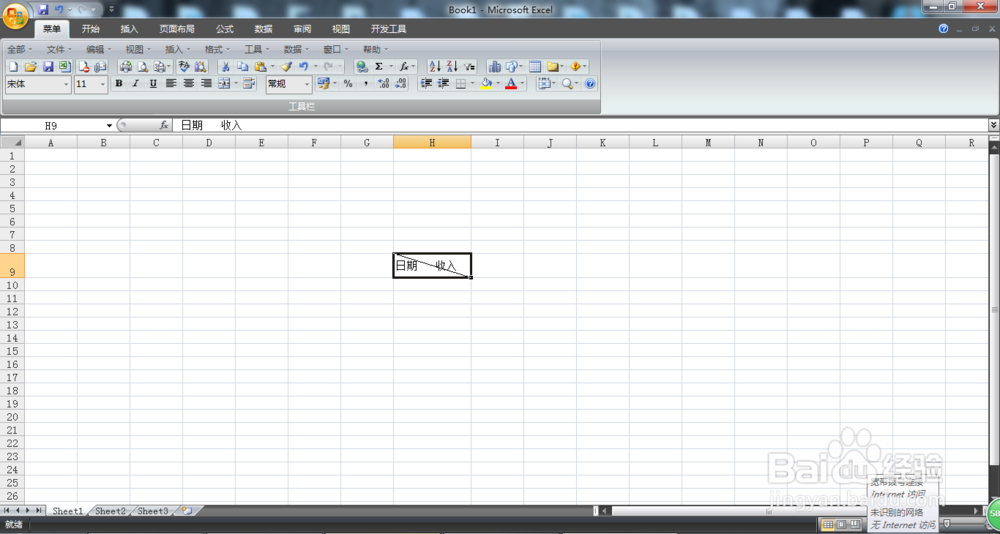Click the toolbar Undo arrow
The height and width of the screenshot is (534, 1000).
304,66
